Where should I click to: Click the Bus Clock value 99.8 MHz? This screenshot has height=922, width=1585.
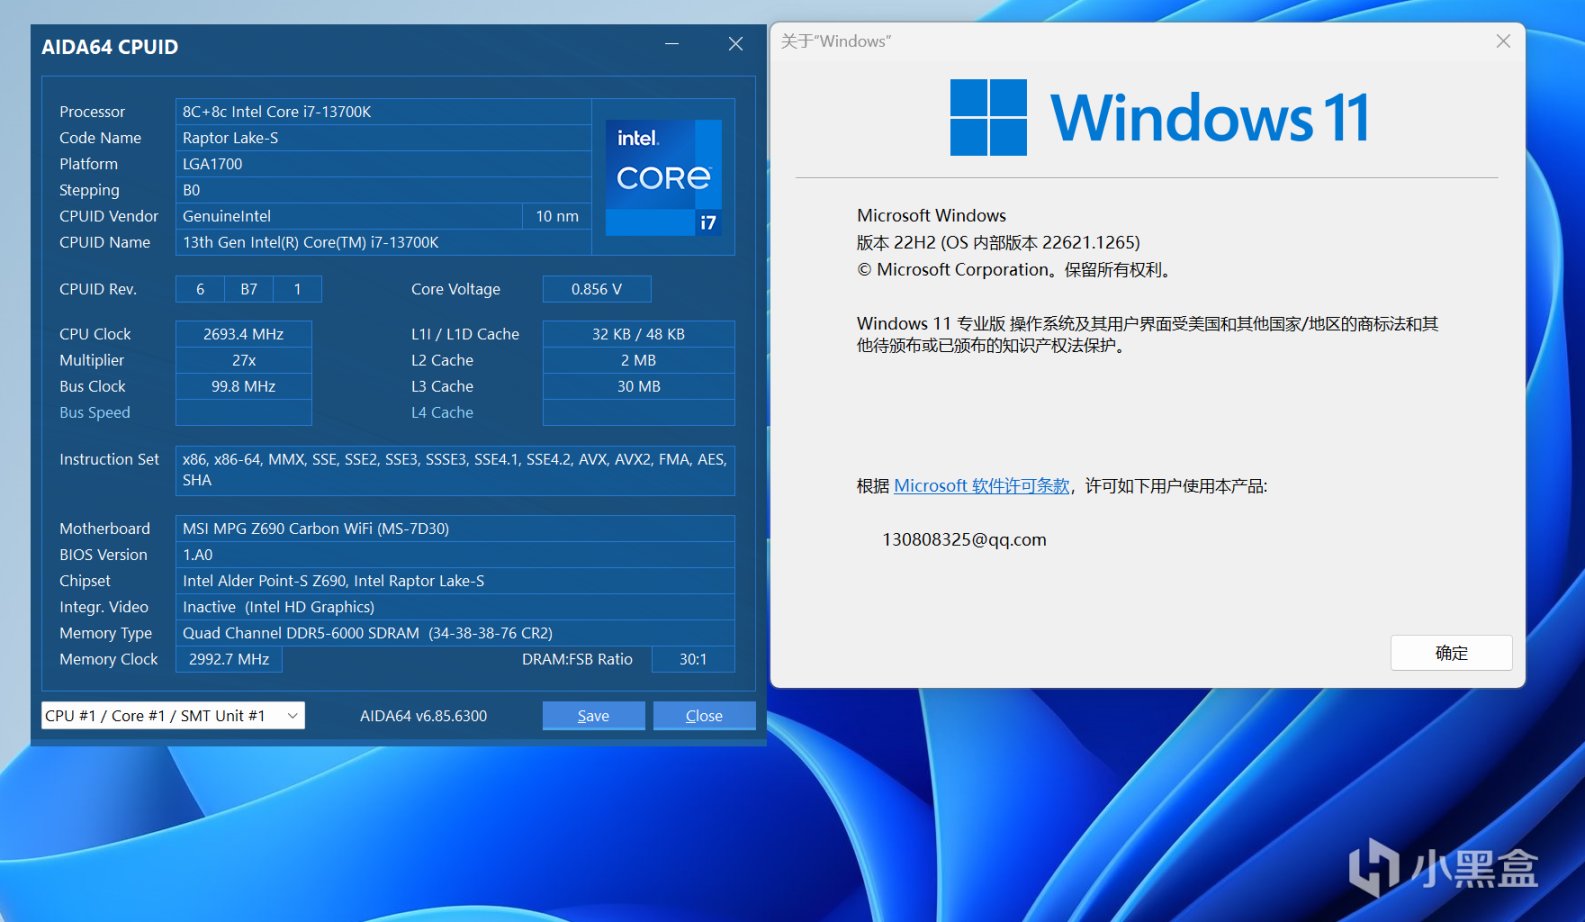pyautogui.click(x=244, y=386)
